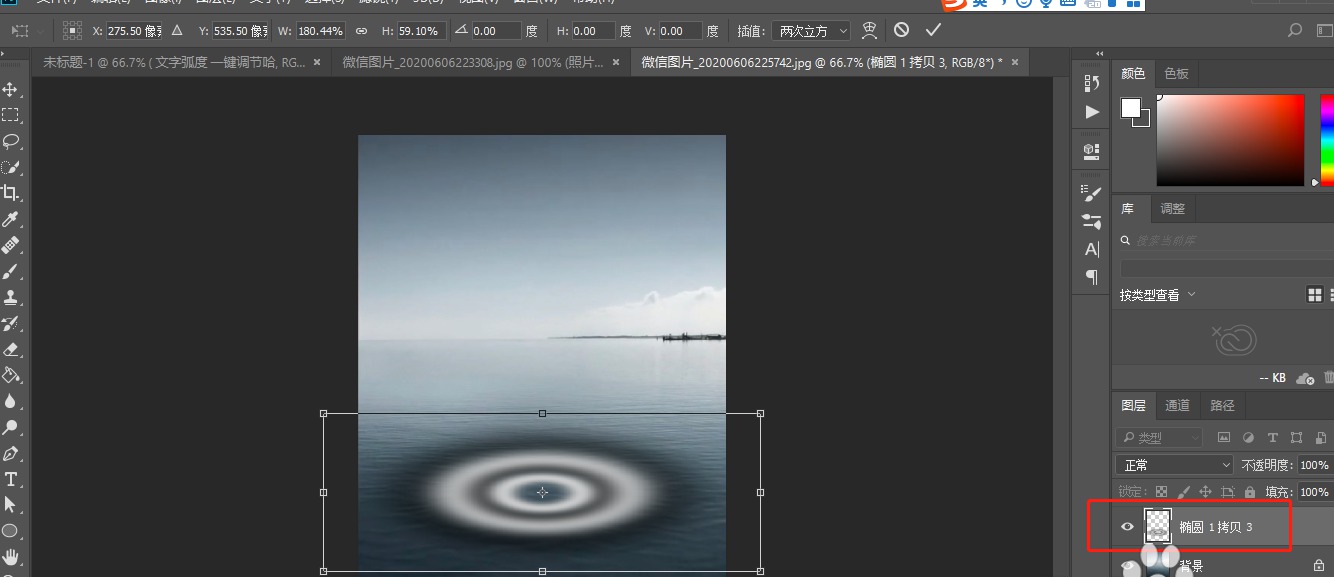Hide the 椭圆 1 拷贝 3 layer
The image size is (1334, 577).
1128,526
